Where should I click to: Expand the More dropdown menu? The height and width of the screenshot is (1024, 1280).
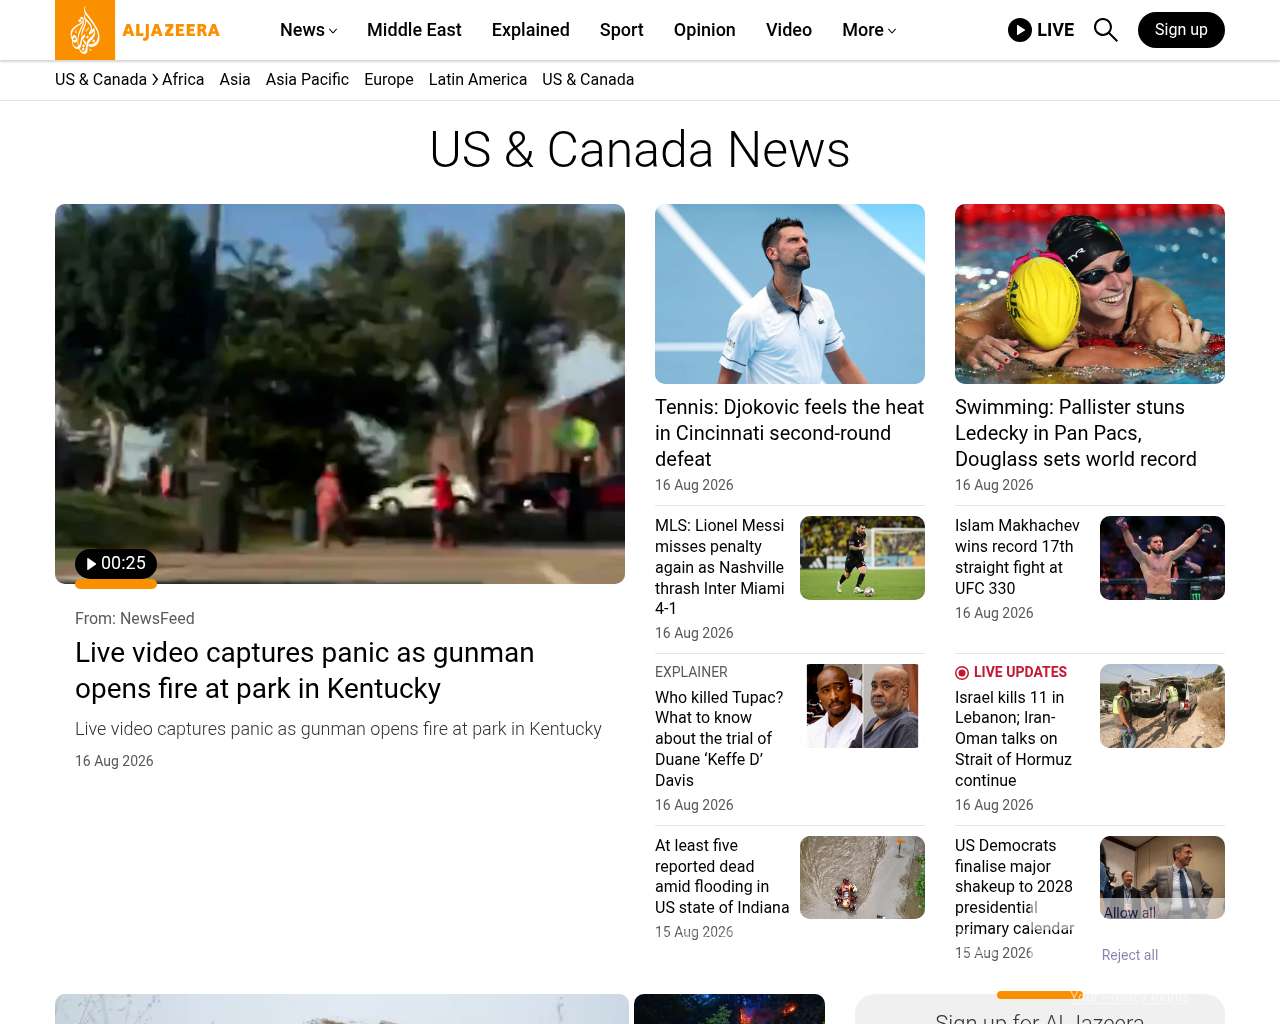(869, 30)
